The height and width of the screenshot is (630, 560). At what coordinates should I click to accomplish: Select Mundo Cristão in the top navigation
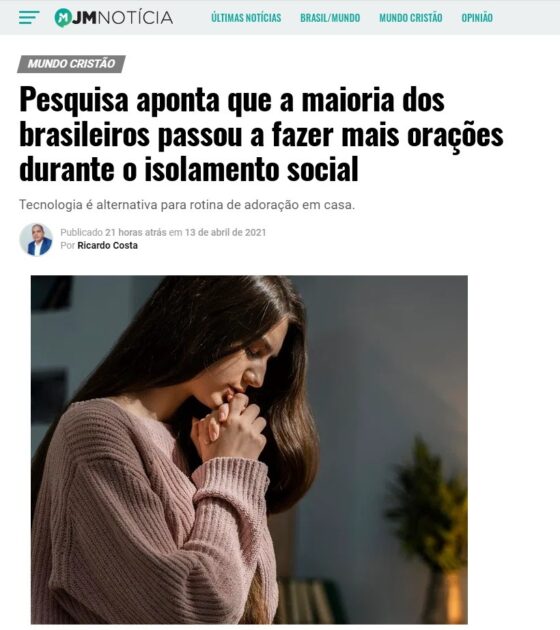point(411,18)
